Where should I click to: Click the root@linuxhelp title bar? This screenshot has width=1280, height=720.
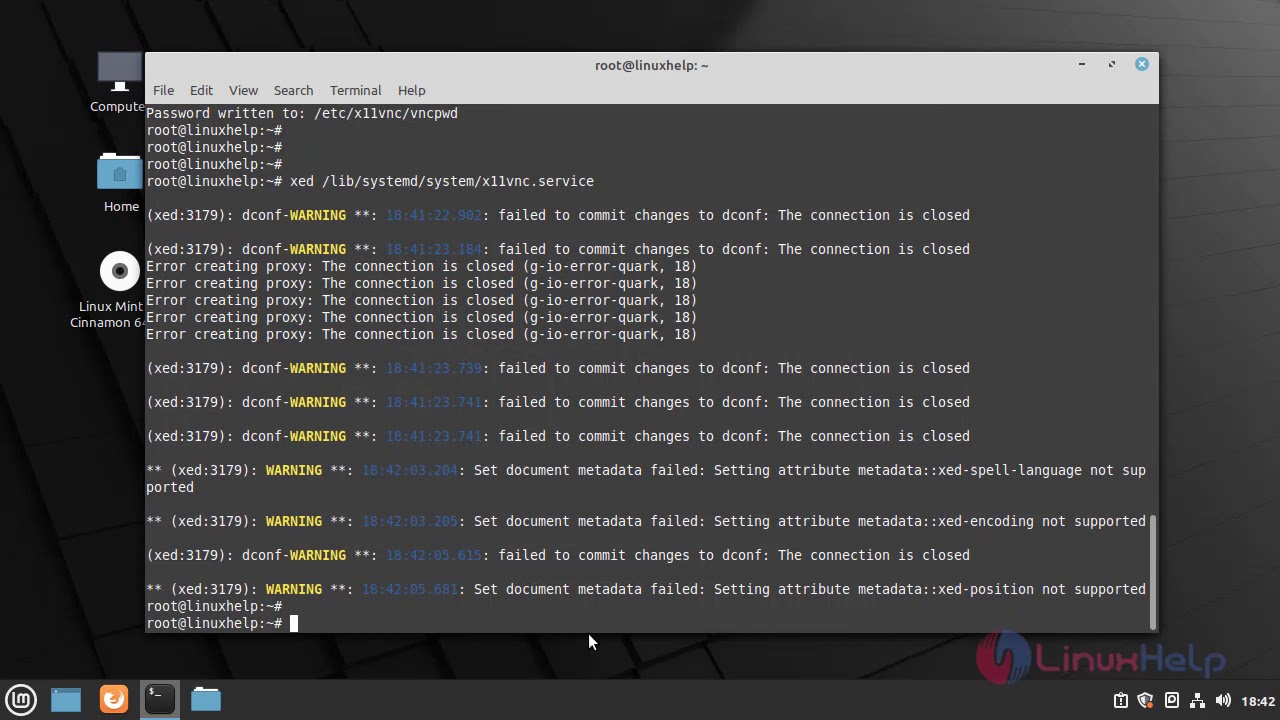coord(651,65)
